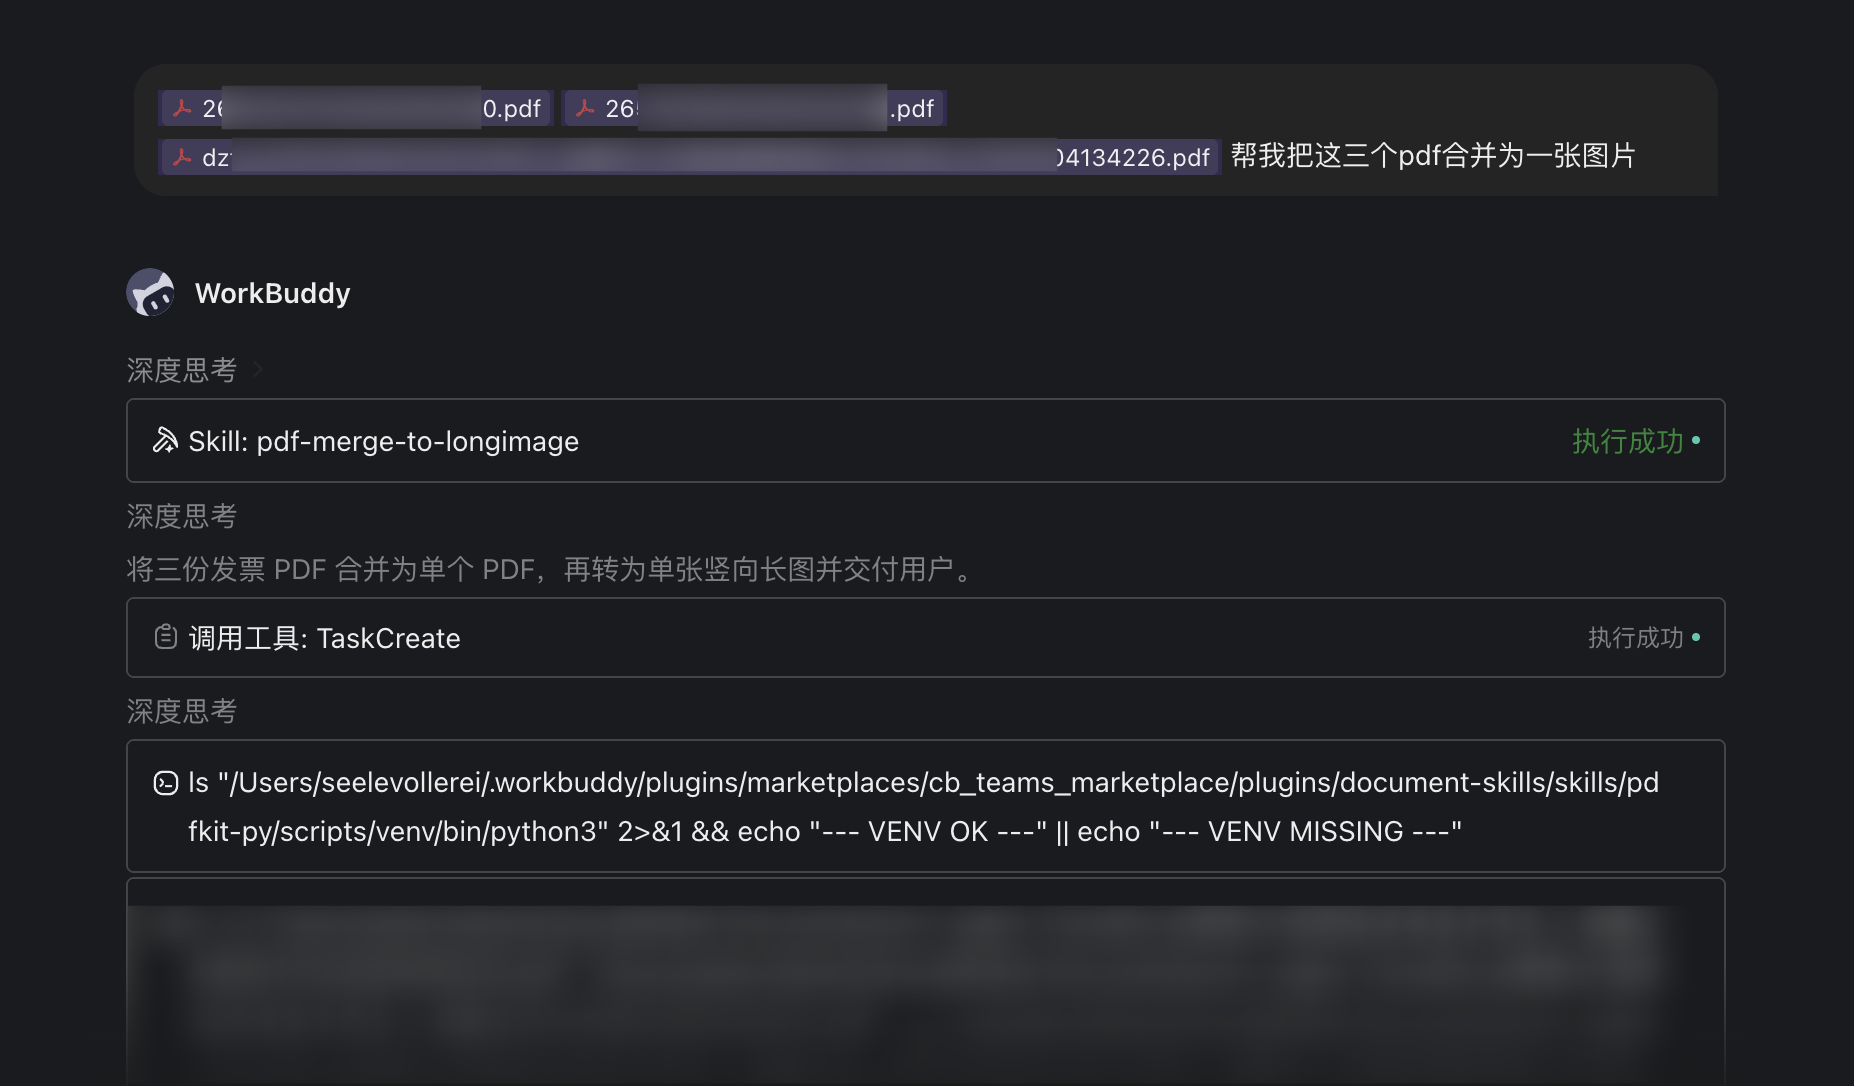Click the TaskCreate clipboard icon
Viewport: 1854px width, 1086px height.
coord(166,637)
